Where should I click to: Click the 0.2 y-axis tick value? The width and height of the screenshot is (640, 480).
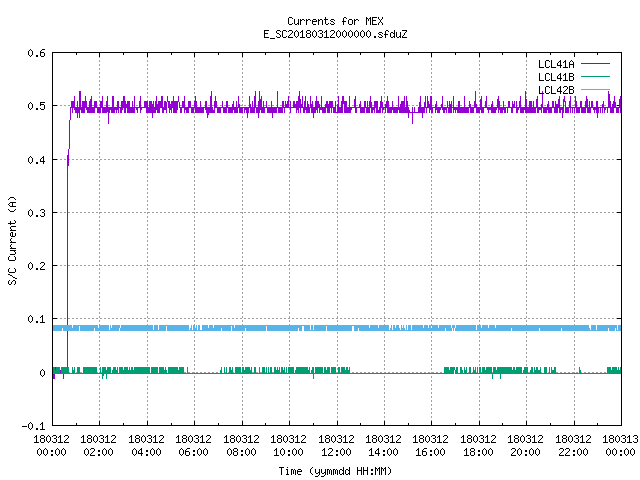click(x=36, y=266)
